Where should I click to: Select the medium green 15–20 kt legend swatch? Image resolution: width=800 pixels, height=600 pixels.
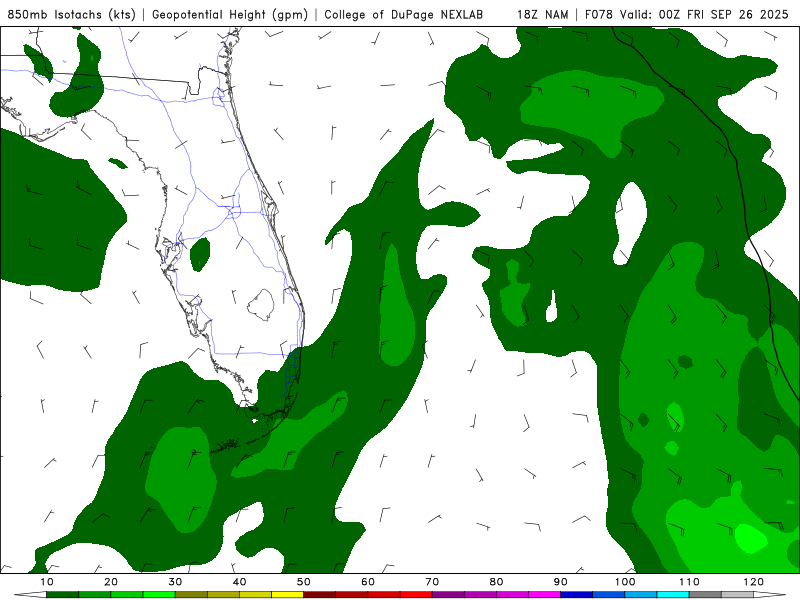pyautogui.click(x=94, y=595)
